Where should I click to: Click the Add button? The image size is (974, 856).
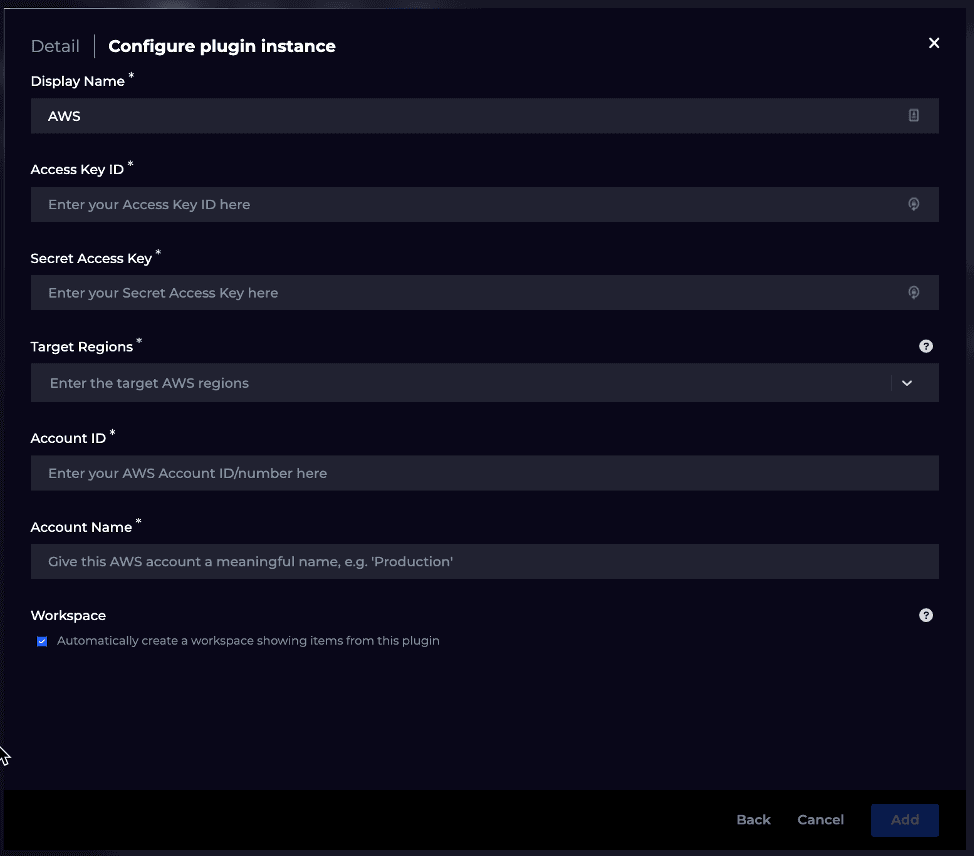pos(904,820)
